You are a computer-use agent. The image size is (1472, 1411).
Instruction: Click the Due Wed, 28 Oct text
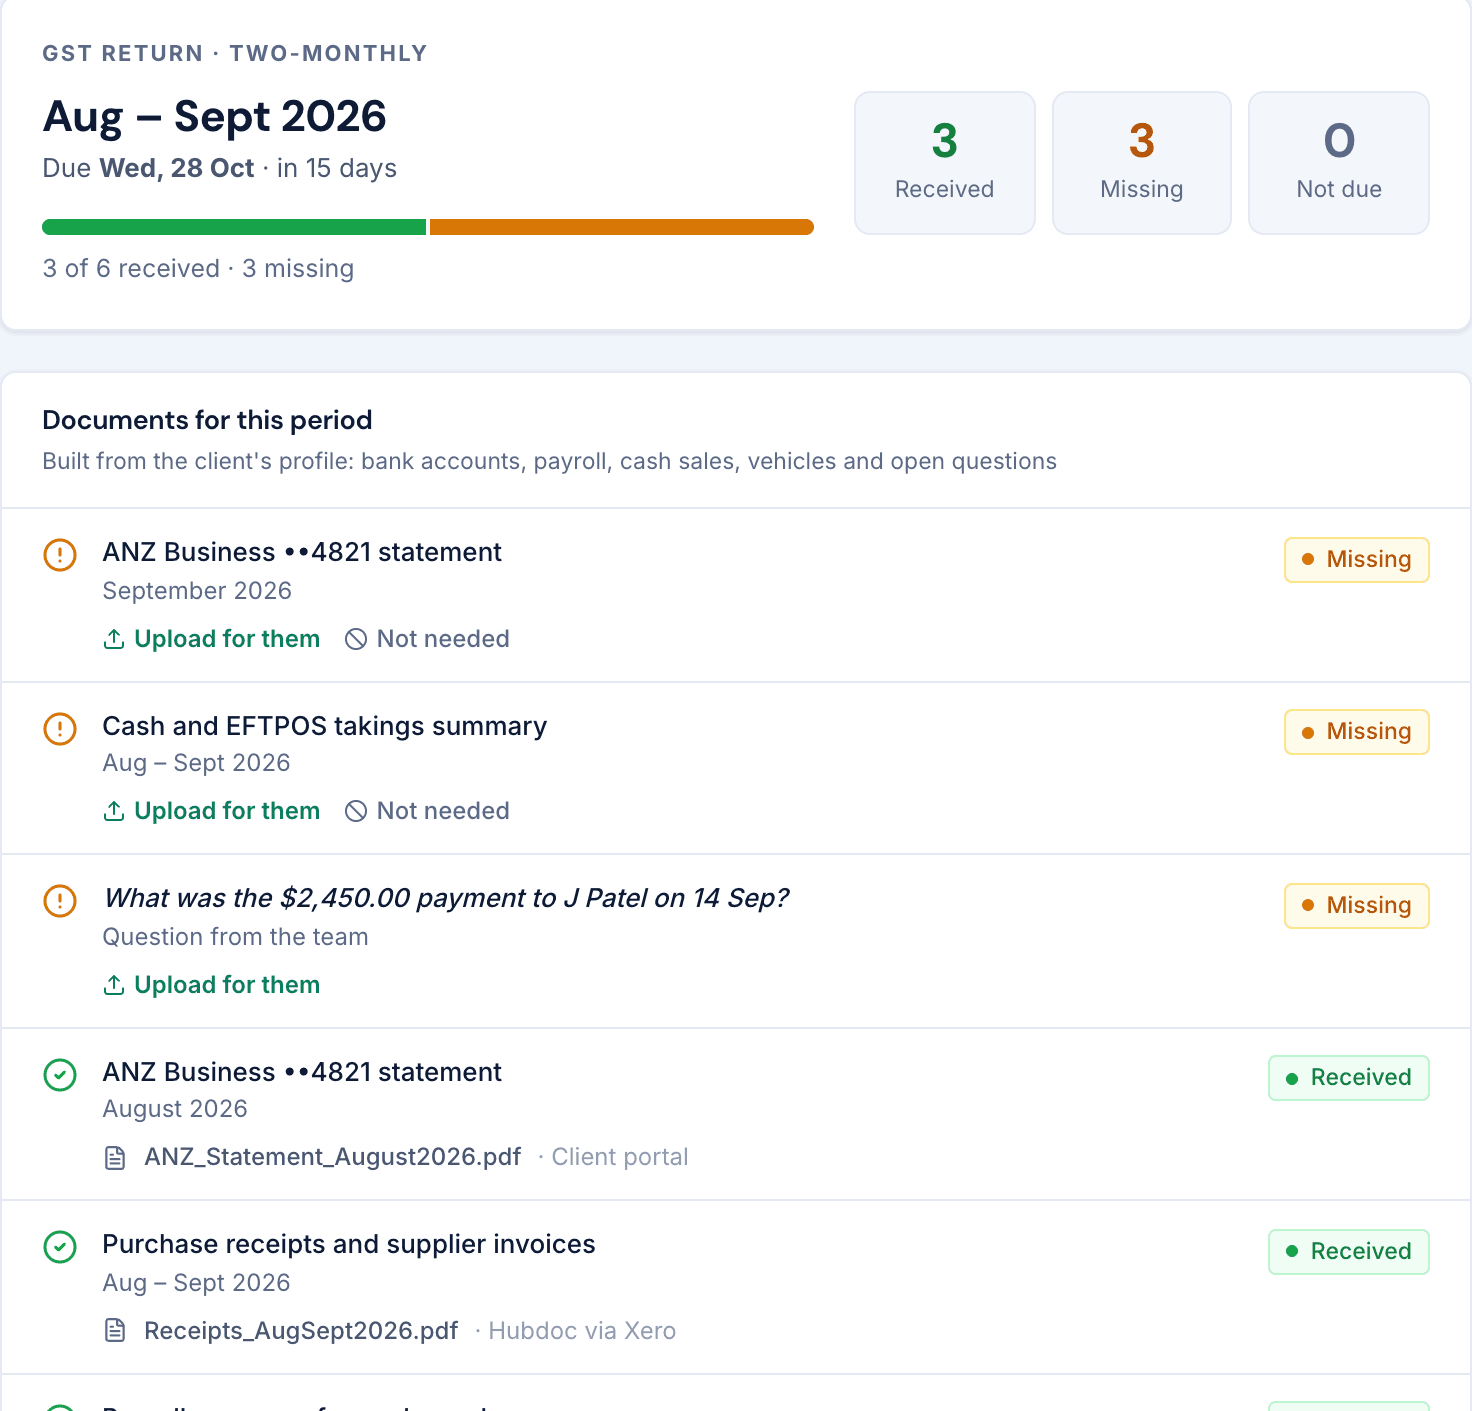click(148, 168)
